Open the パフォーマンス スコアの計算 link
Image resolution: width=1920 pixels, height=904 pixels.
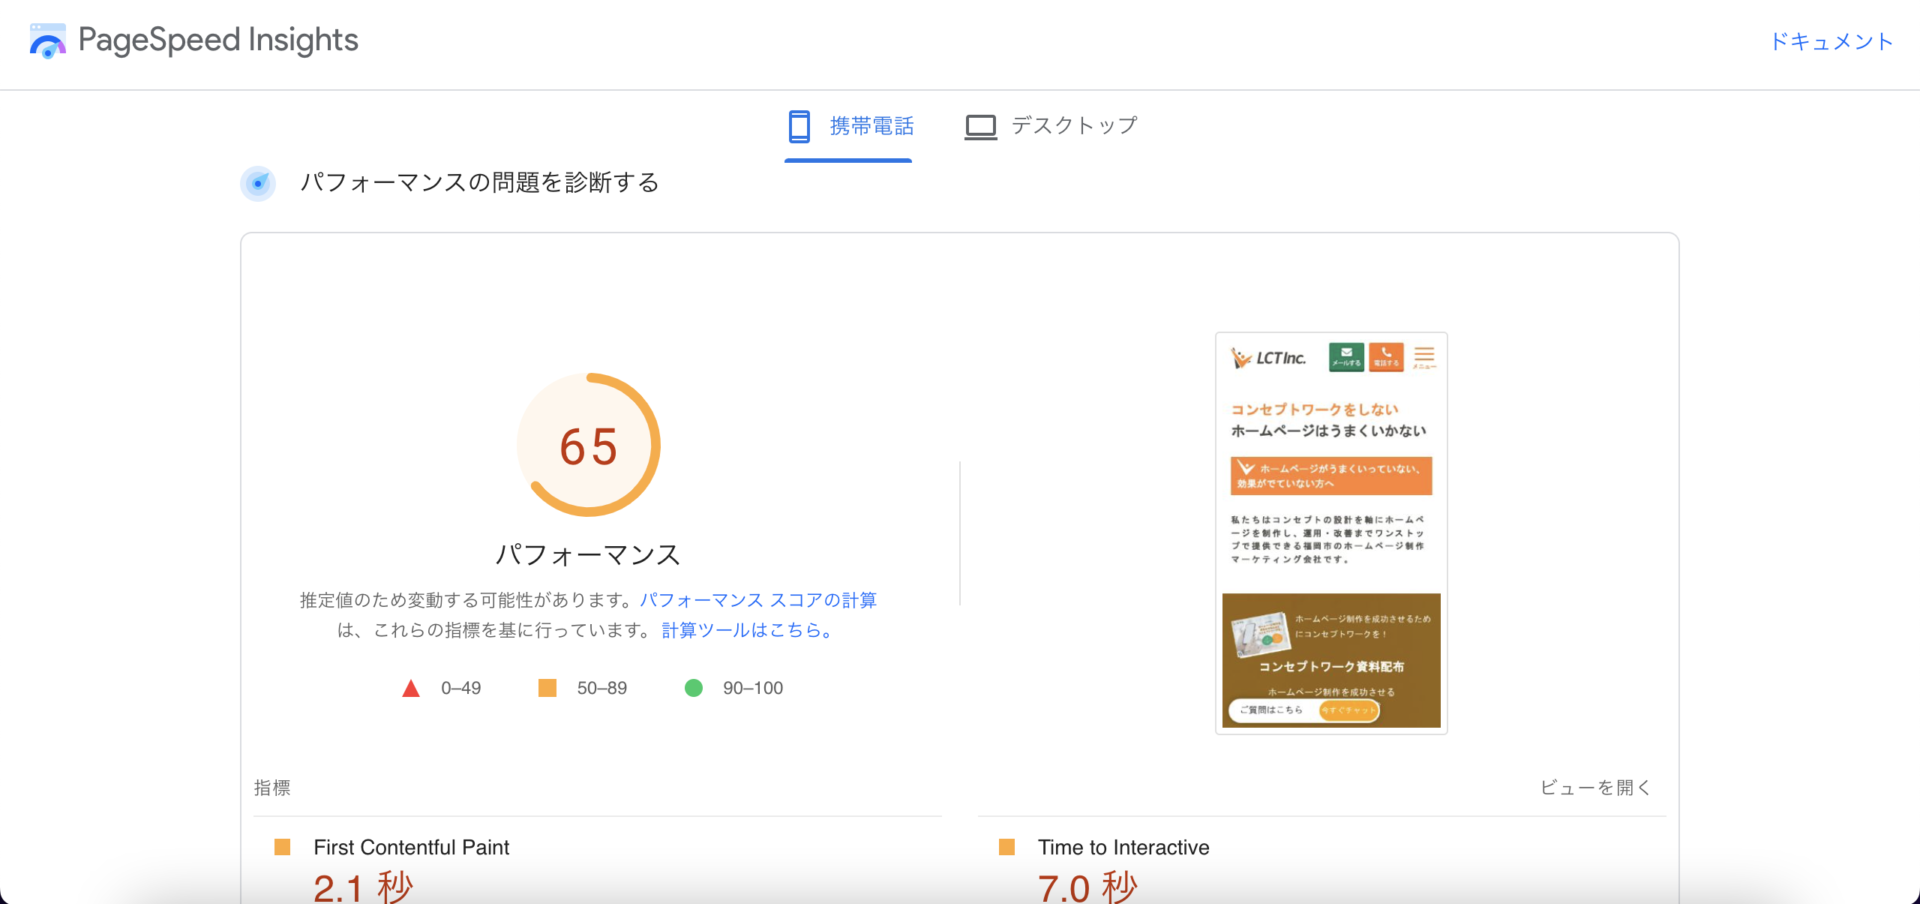(x=758, y=600)
